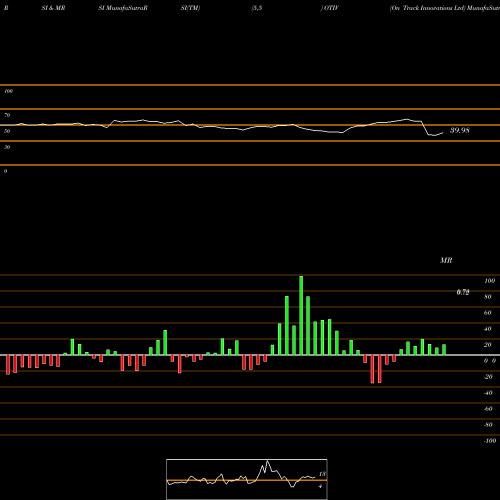
Task: Click the MR axis label 40
Action: pyautogui.click(x=488, y=329)
